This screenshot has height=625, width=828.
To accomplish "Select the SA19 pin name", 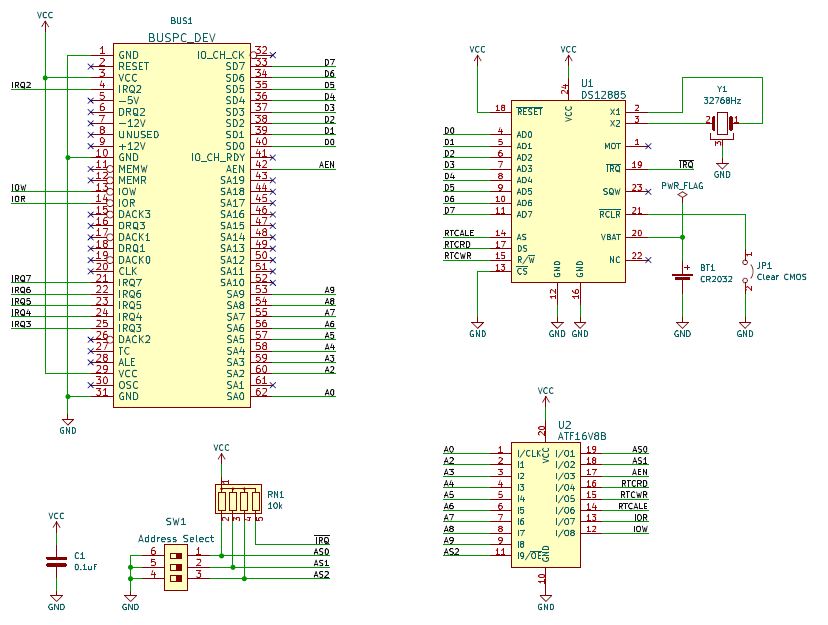I will point(232,180).
